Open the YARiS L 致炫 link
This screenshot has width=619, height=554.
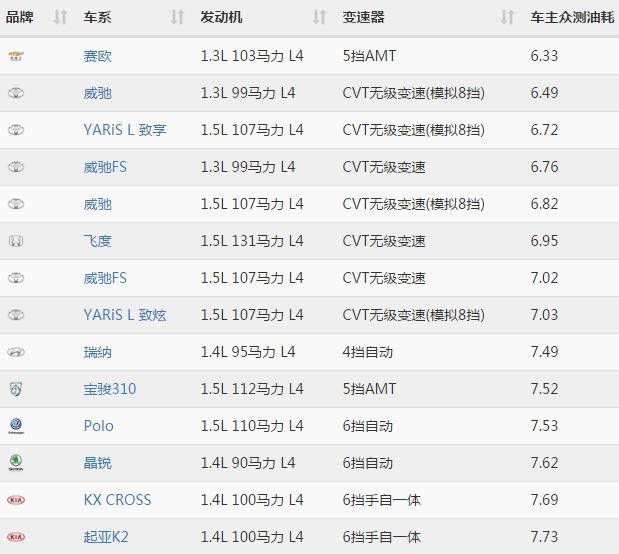coord(125,315)
